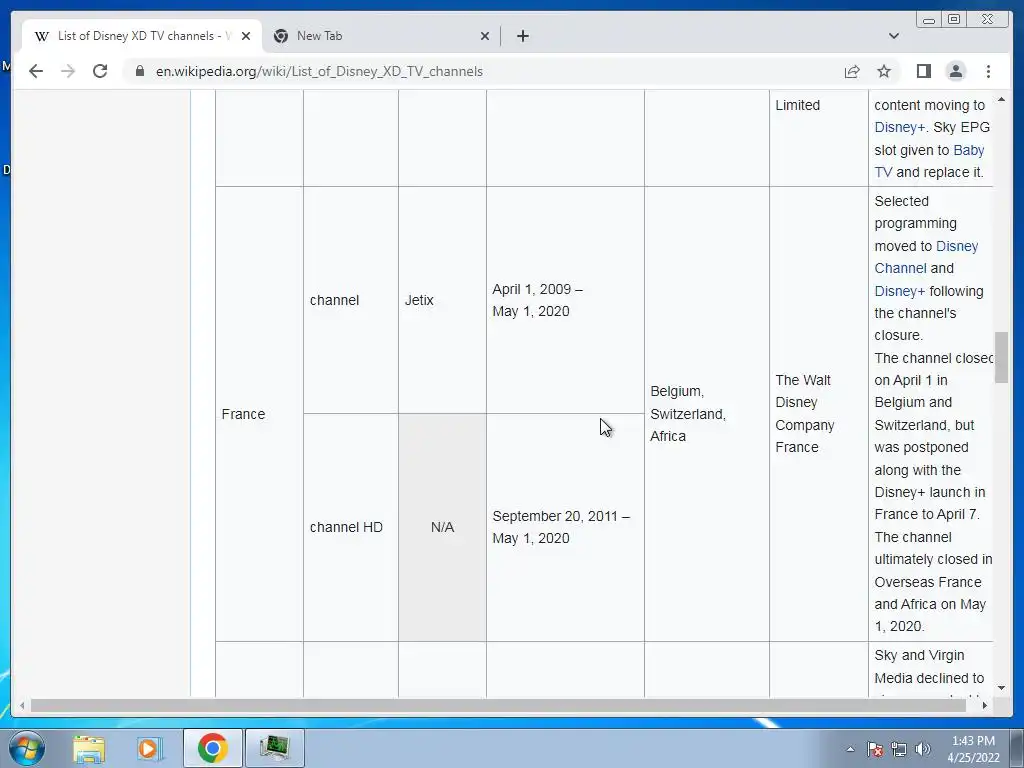Show hidden tray icons arrow

click(850, 749)
